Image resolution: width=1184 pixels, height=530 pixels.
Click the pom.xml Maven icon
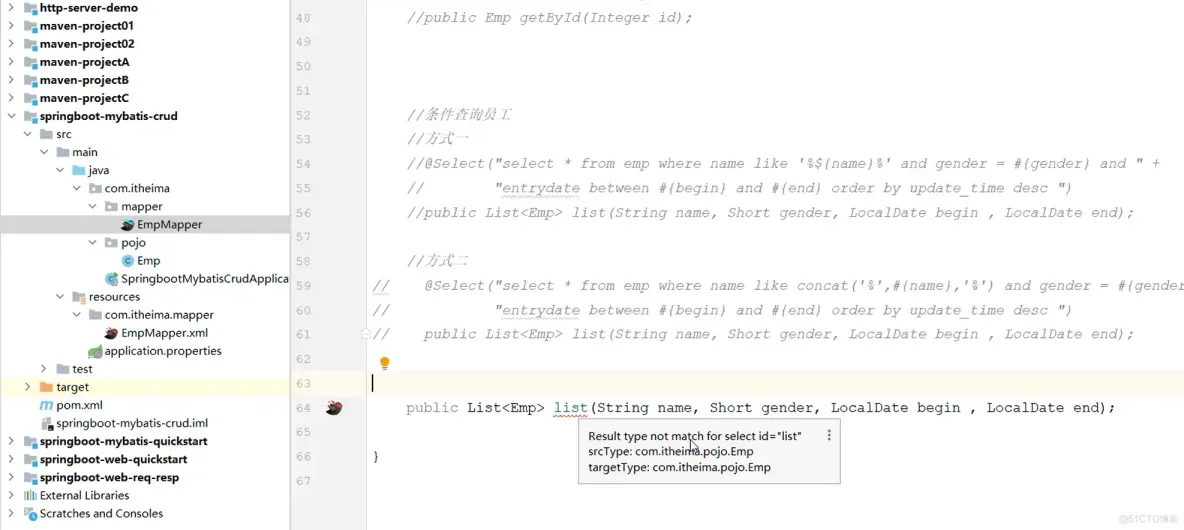pos(46,405)
